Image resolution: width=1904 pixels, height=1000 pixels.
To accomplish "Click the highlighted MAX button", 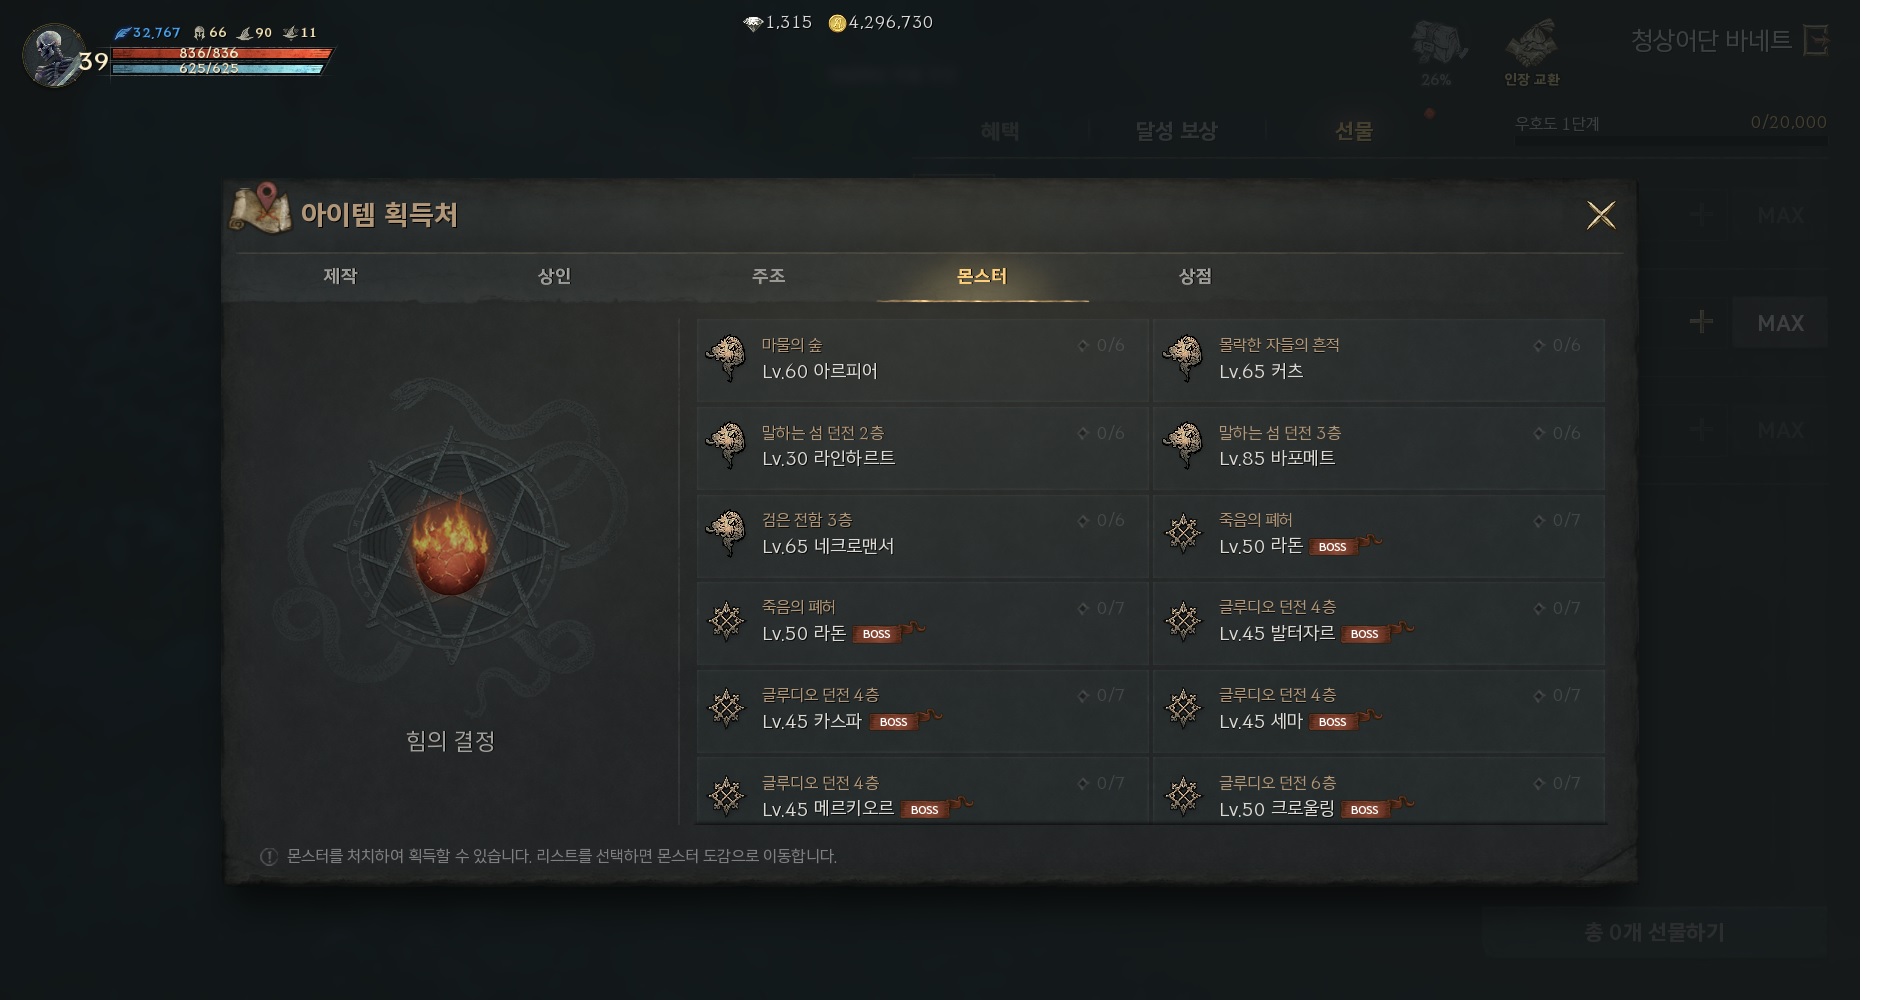I will click(1780, 323).
